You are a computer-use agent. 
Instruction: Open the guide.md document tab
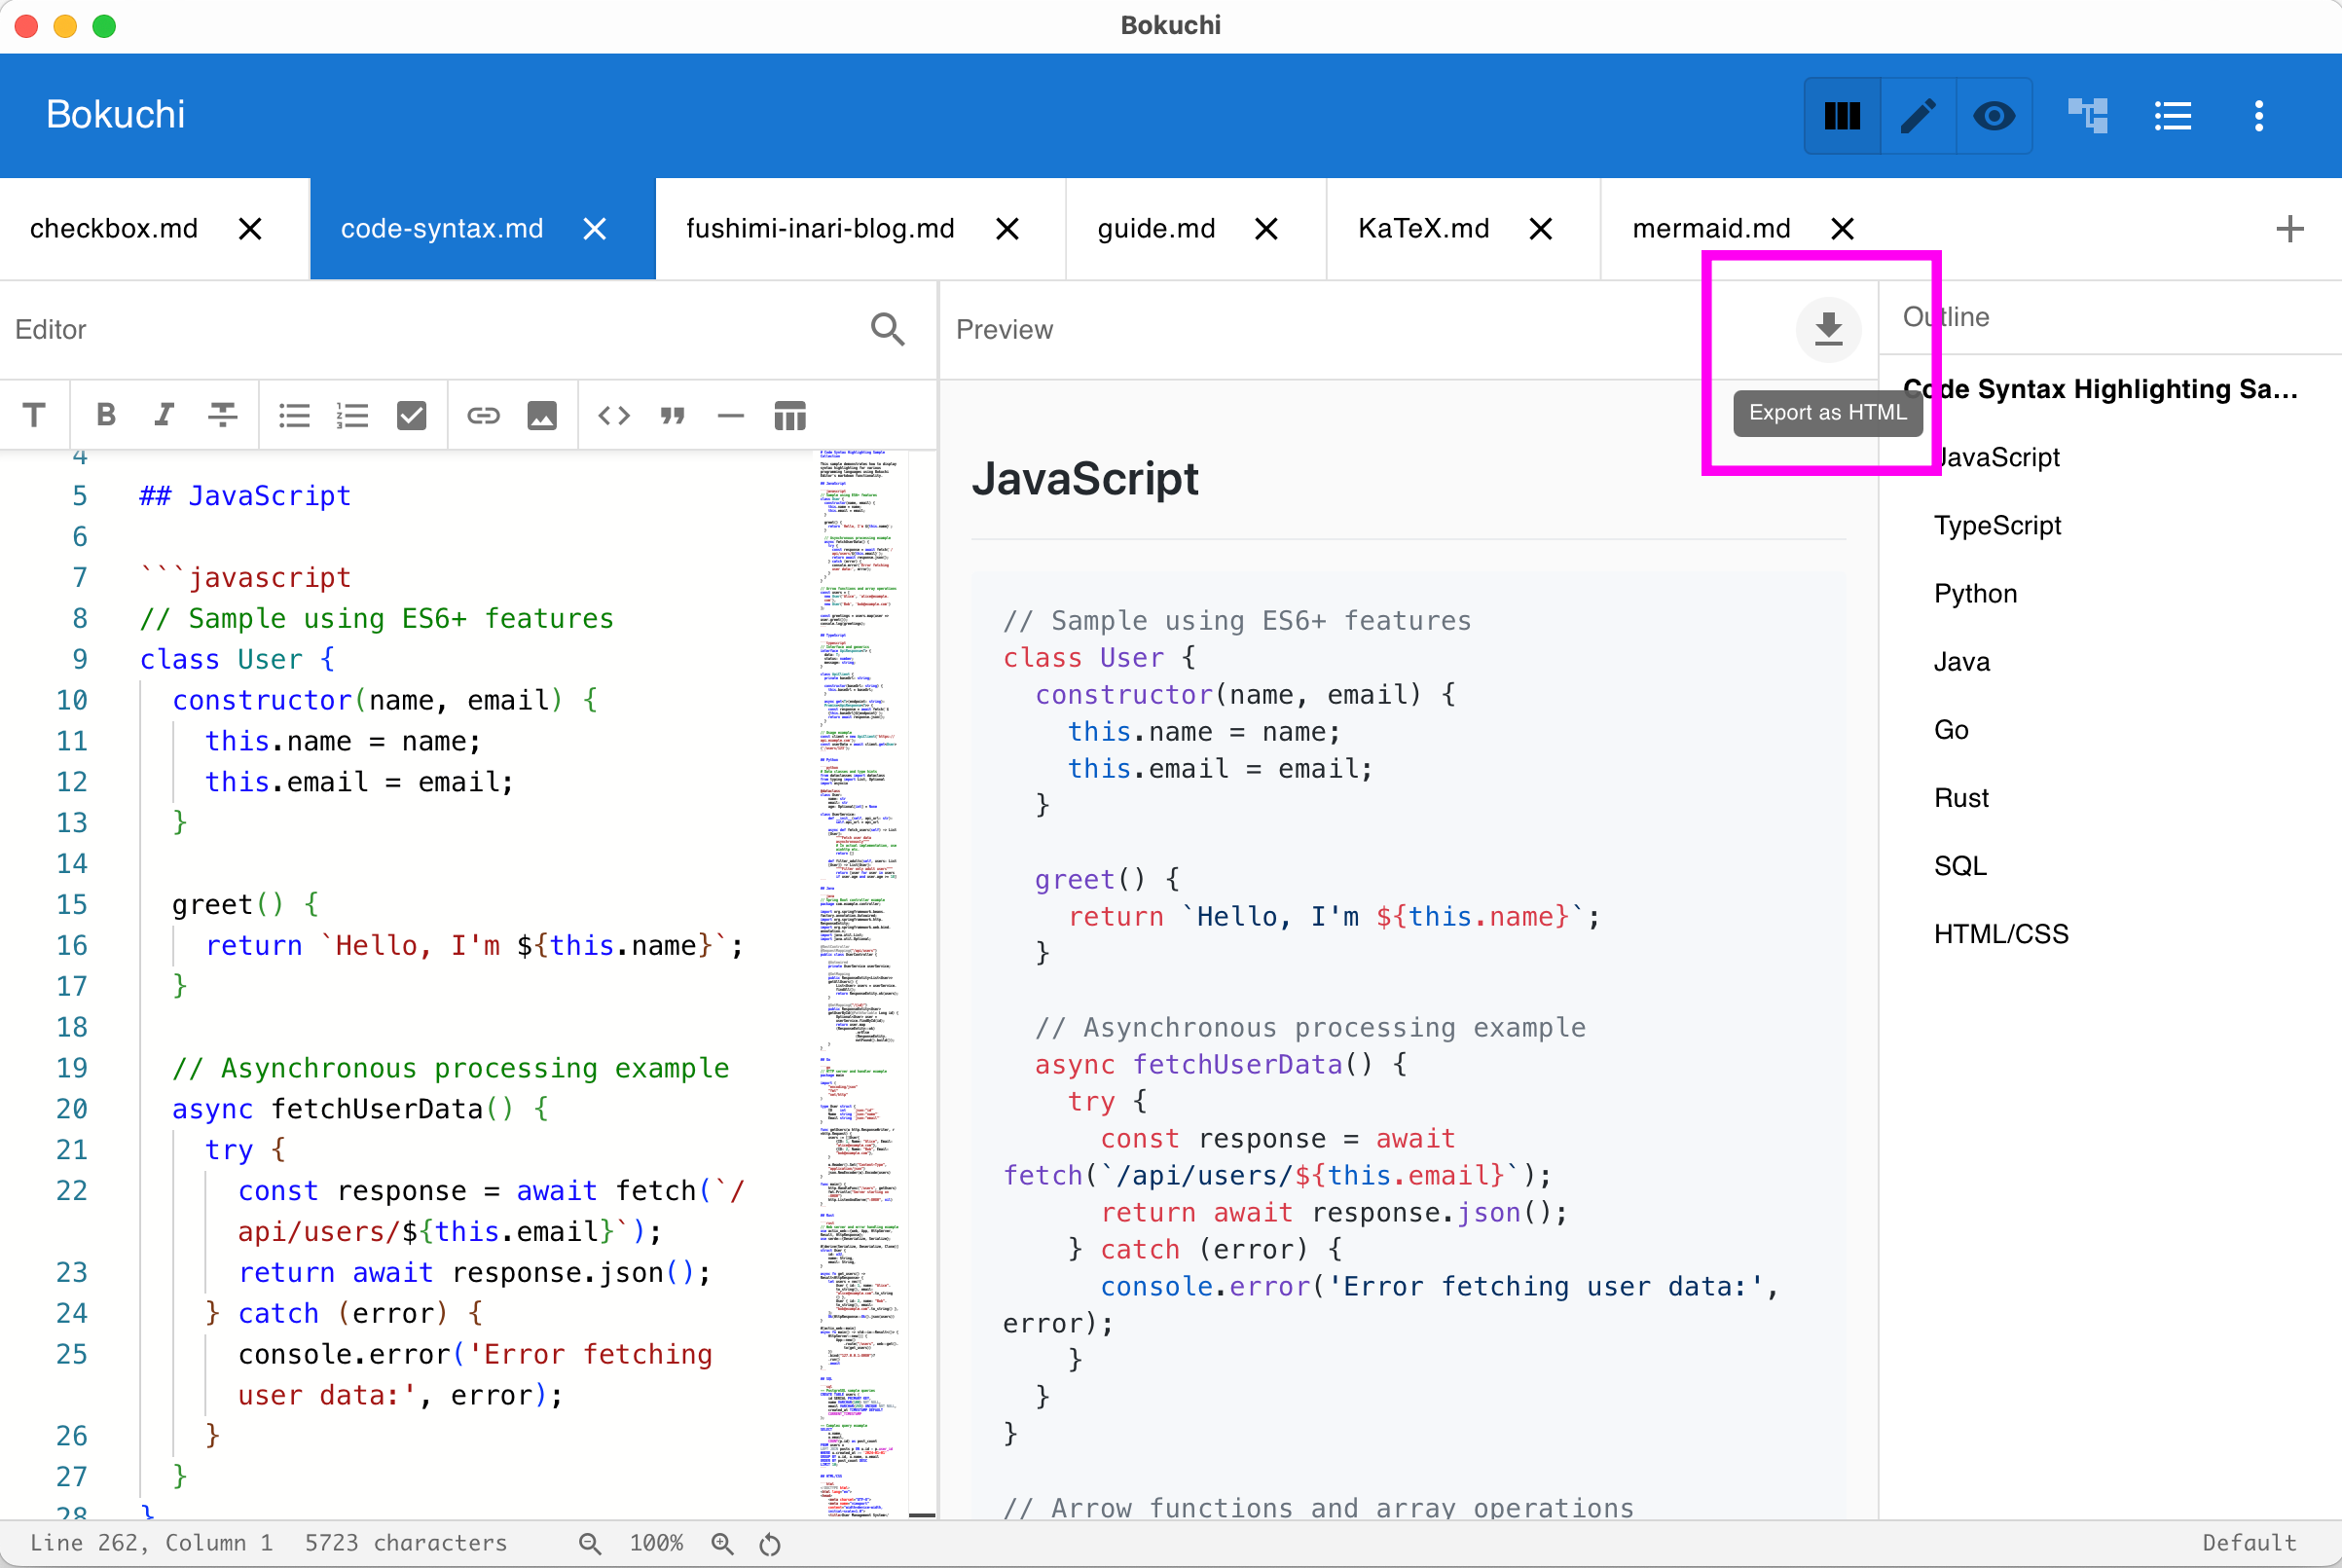click(1155, 228)
